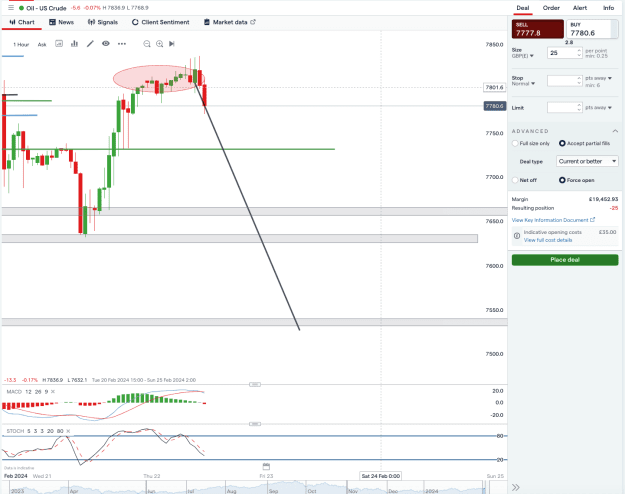Viewport: 625px width, 494px height.
Task: Click the SELL 7777.8 button
Action: pyautogui.click(x=538, y=29)
